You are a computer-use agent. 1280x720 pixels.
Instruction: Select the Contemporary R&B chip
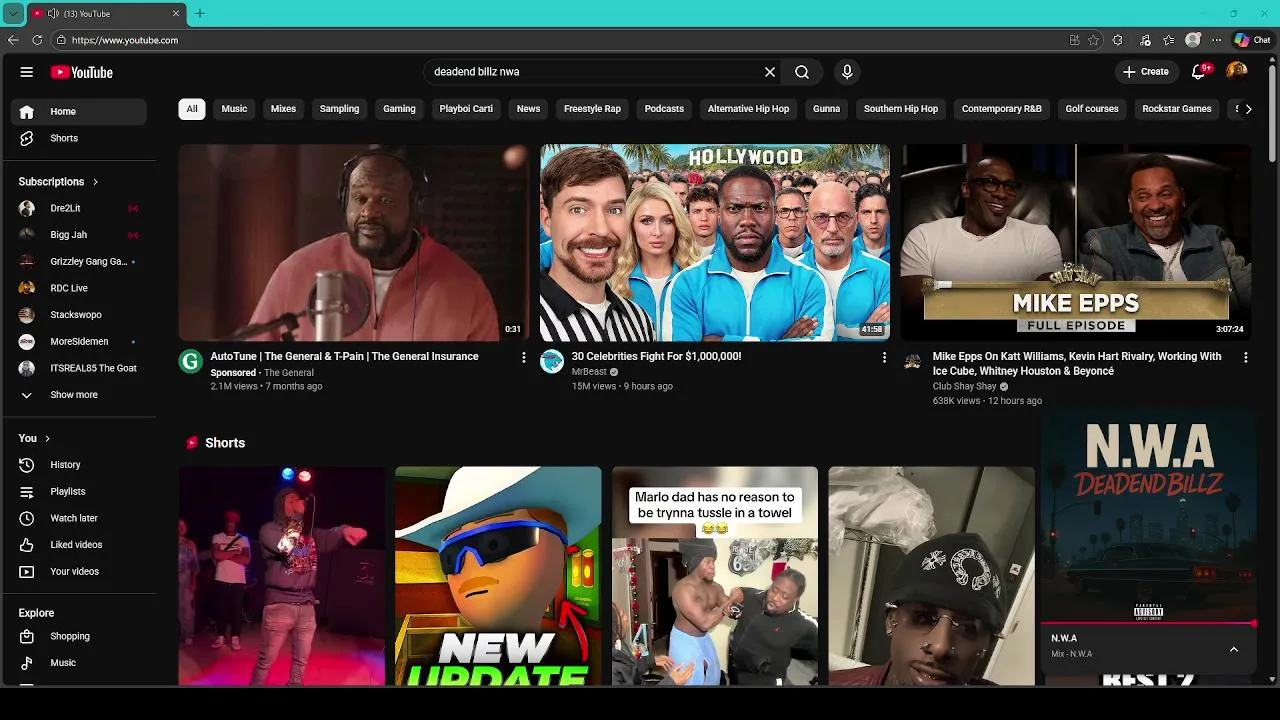(1001, 109)
